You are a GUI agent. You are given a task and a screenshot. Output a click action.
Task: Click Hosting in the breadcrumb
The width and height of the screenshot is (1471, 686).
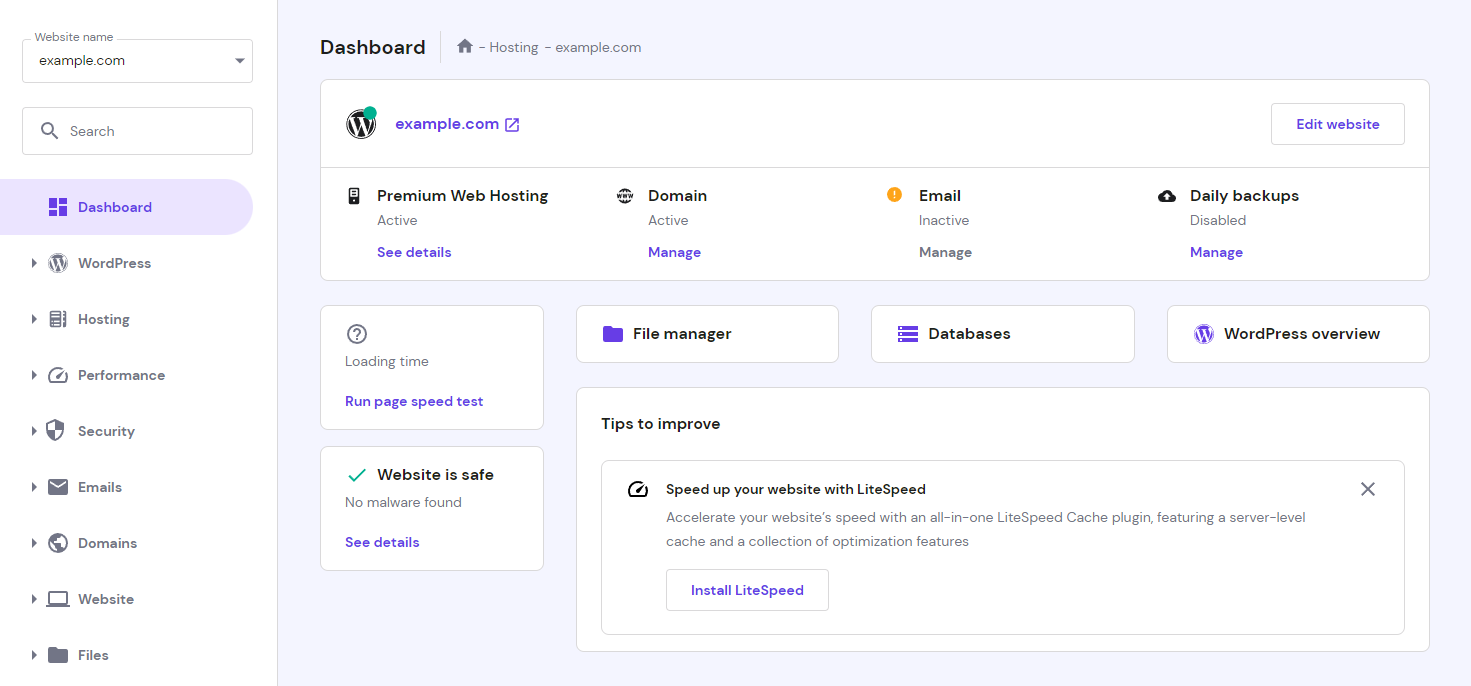tap(514, 47)
